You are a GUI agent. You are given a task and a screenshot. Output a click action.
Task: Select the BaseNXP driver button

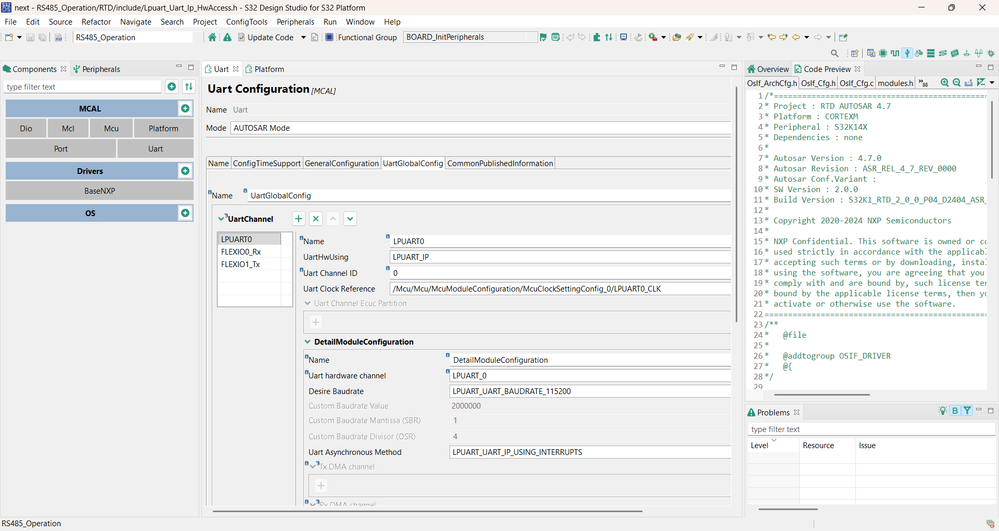pos(99,191)
